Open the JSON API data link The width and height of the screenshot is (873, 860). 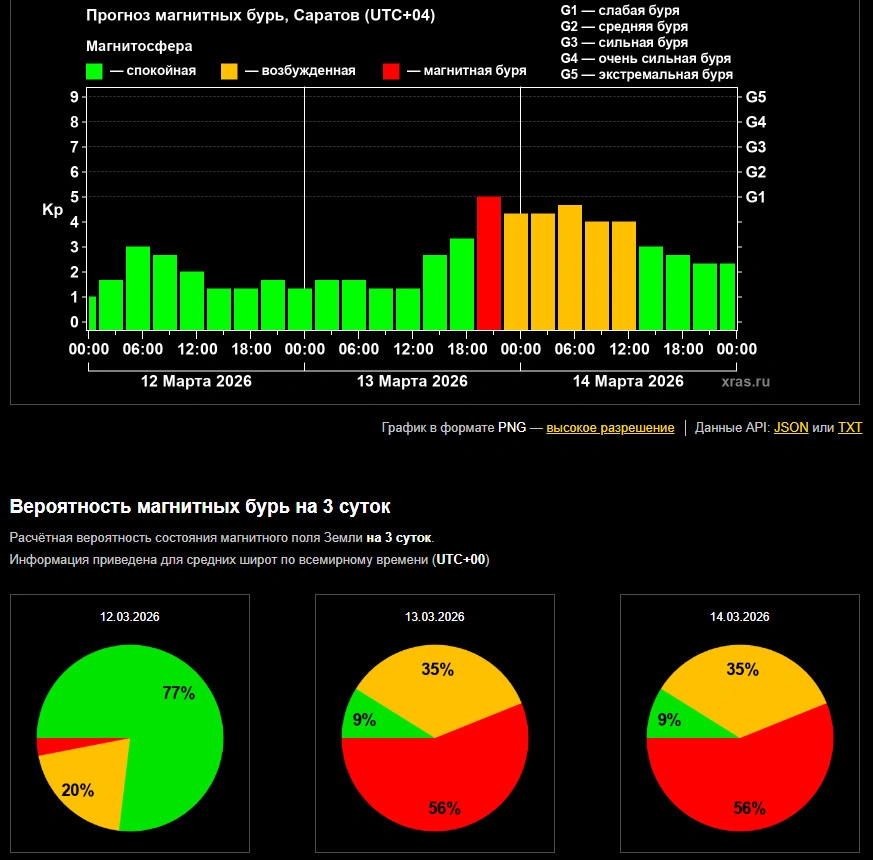(791, 428)
